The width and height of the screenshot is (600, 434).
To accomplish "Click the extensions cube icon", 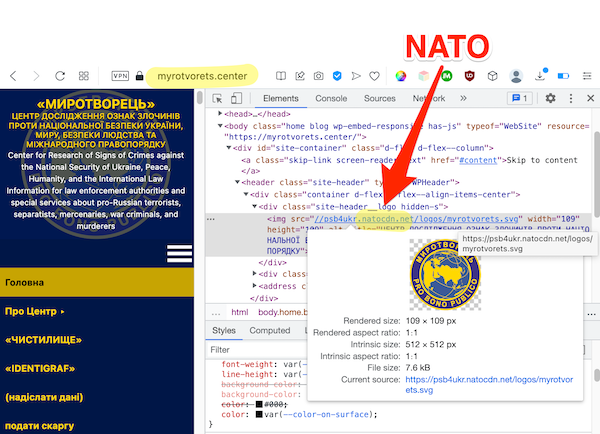I will coord(492,76).
